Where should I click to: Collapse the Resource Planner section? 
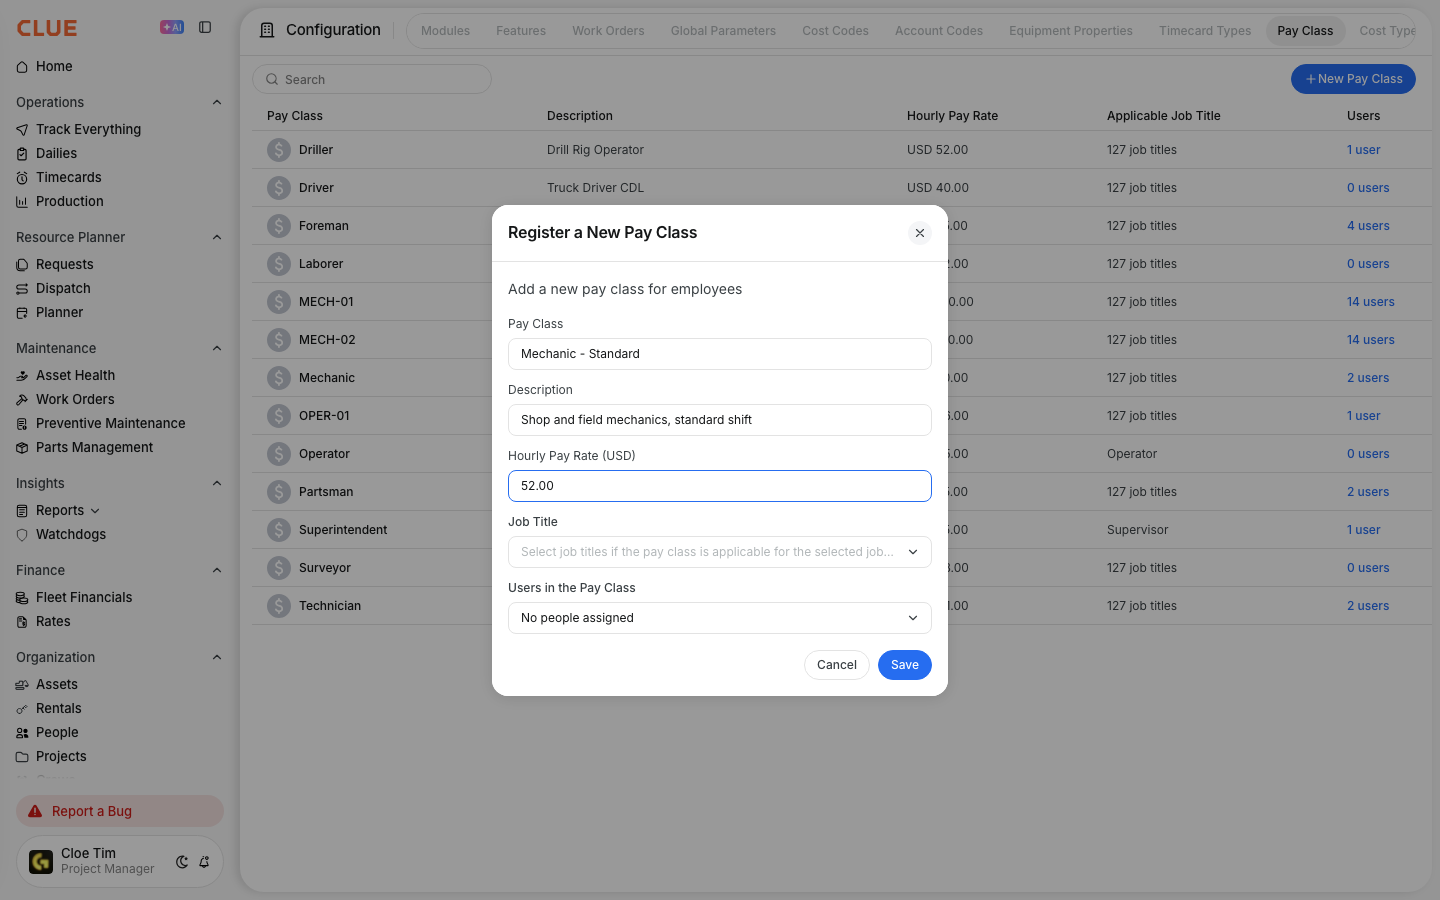[217, 237]
